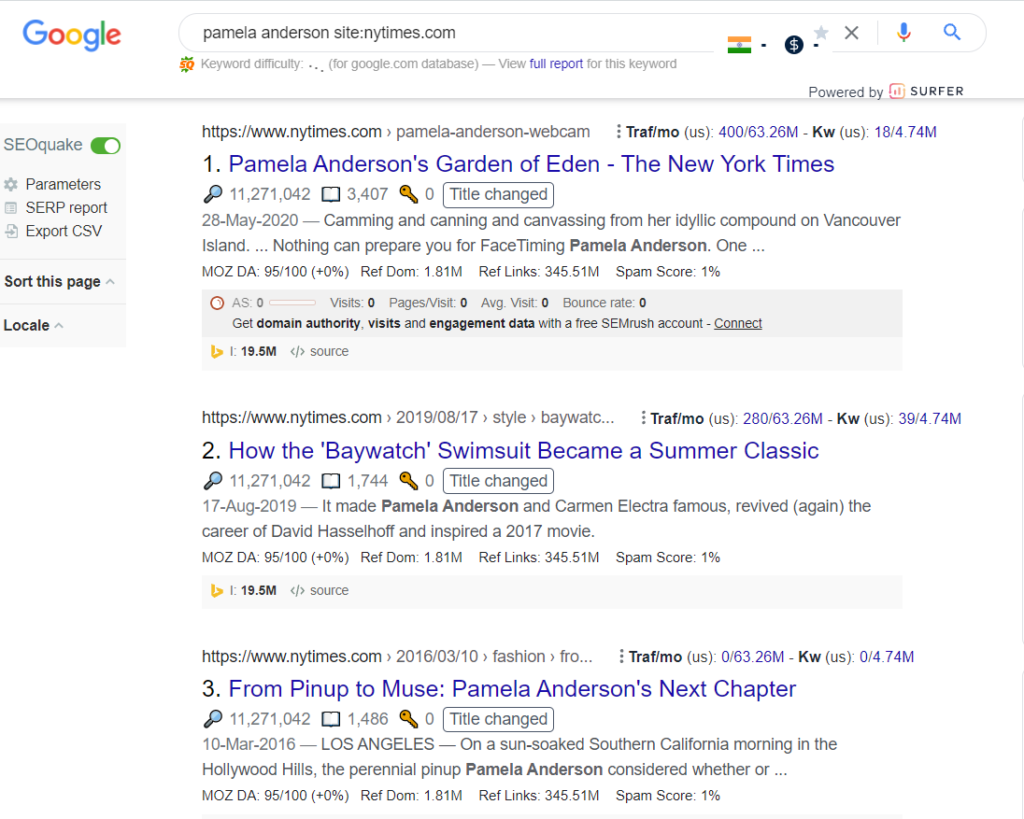Click the export icon beside Export CSV

pyautogui.click(x=11, y=231)
